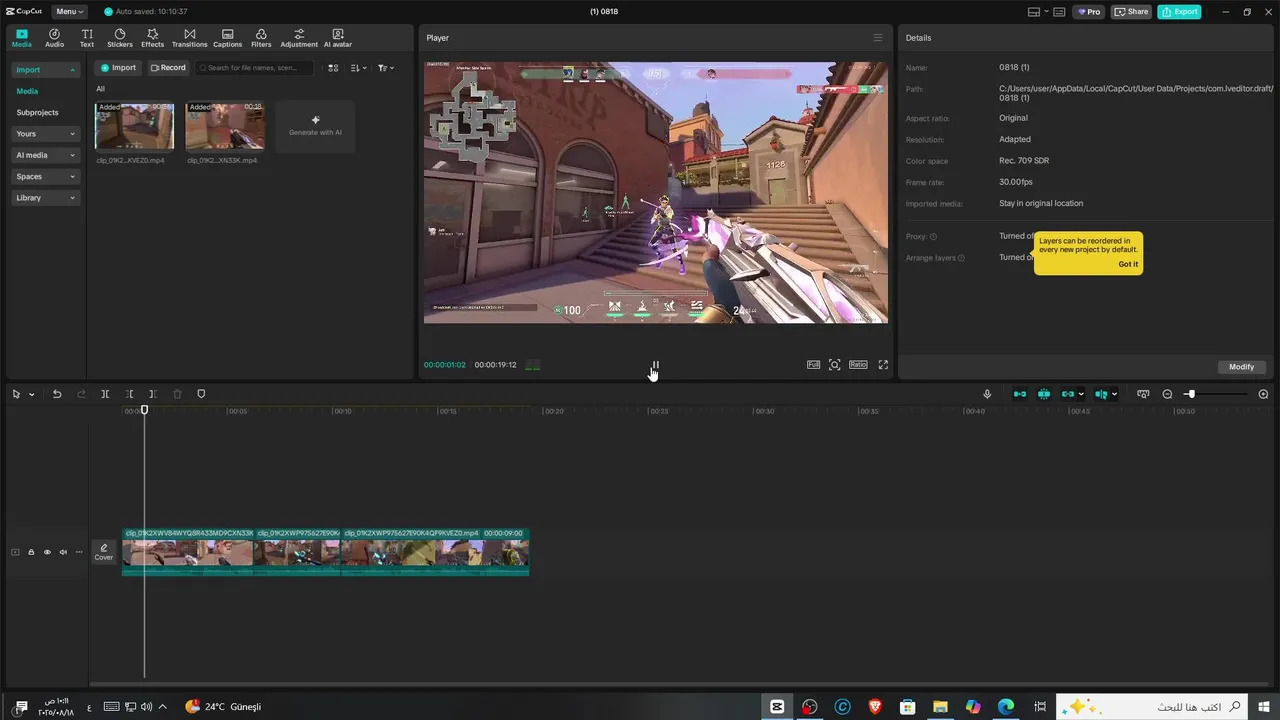Add a marker with the shield icon
Screen dimensions: 1280x720
pyautogui.click(x=201, y=394)
